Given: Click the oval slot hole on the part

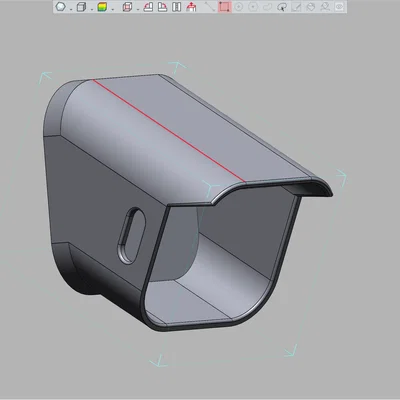Looking at the screenshot, I should click(x=131, y=235).
